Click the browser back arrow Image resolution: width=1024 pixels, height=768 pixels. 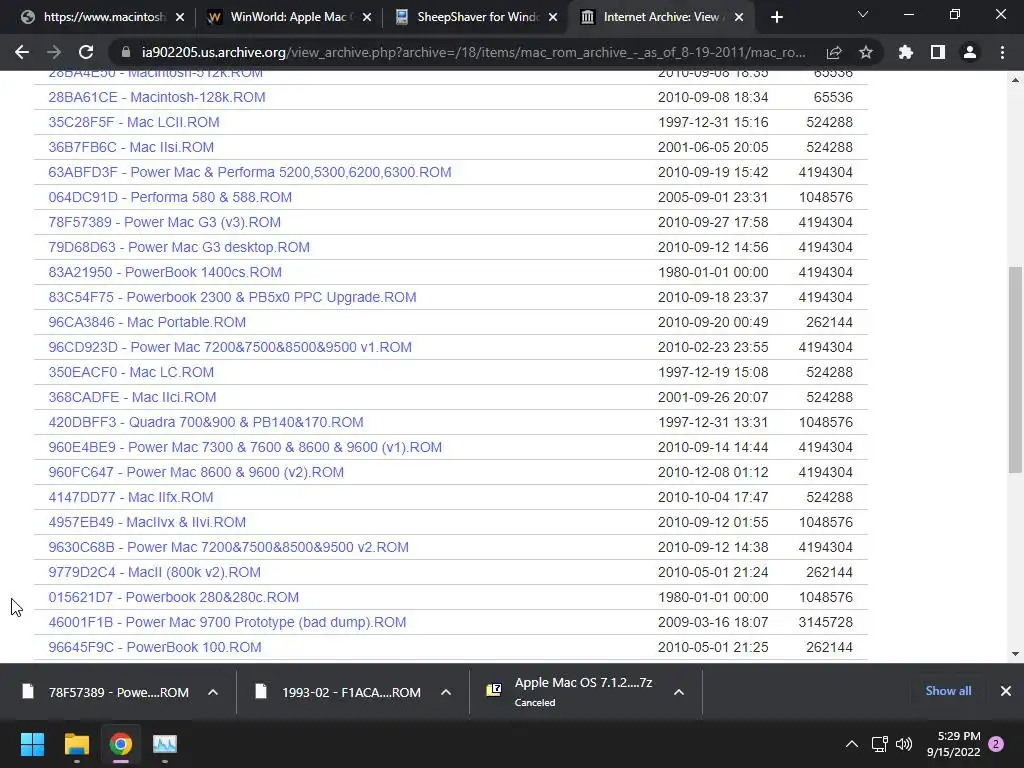pyautogui.click(x=22, y=52)
